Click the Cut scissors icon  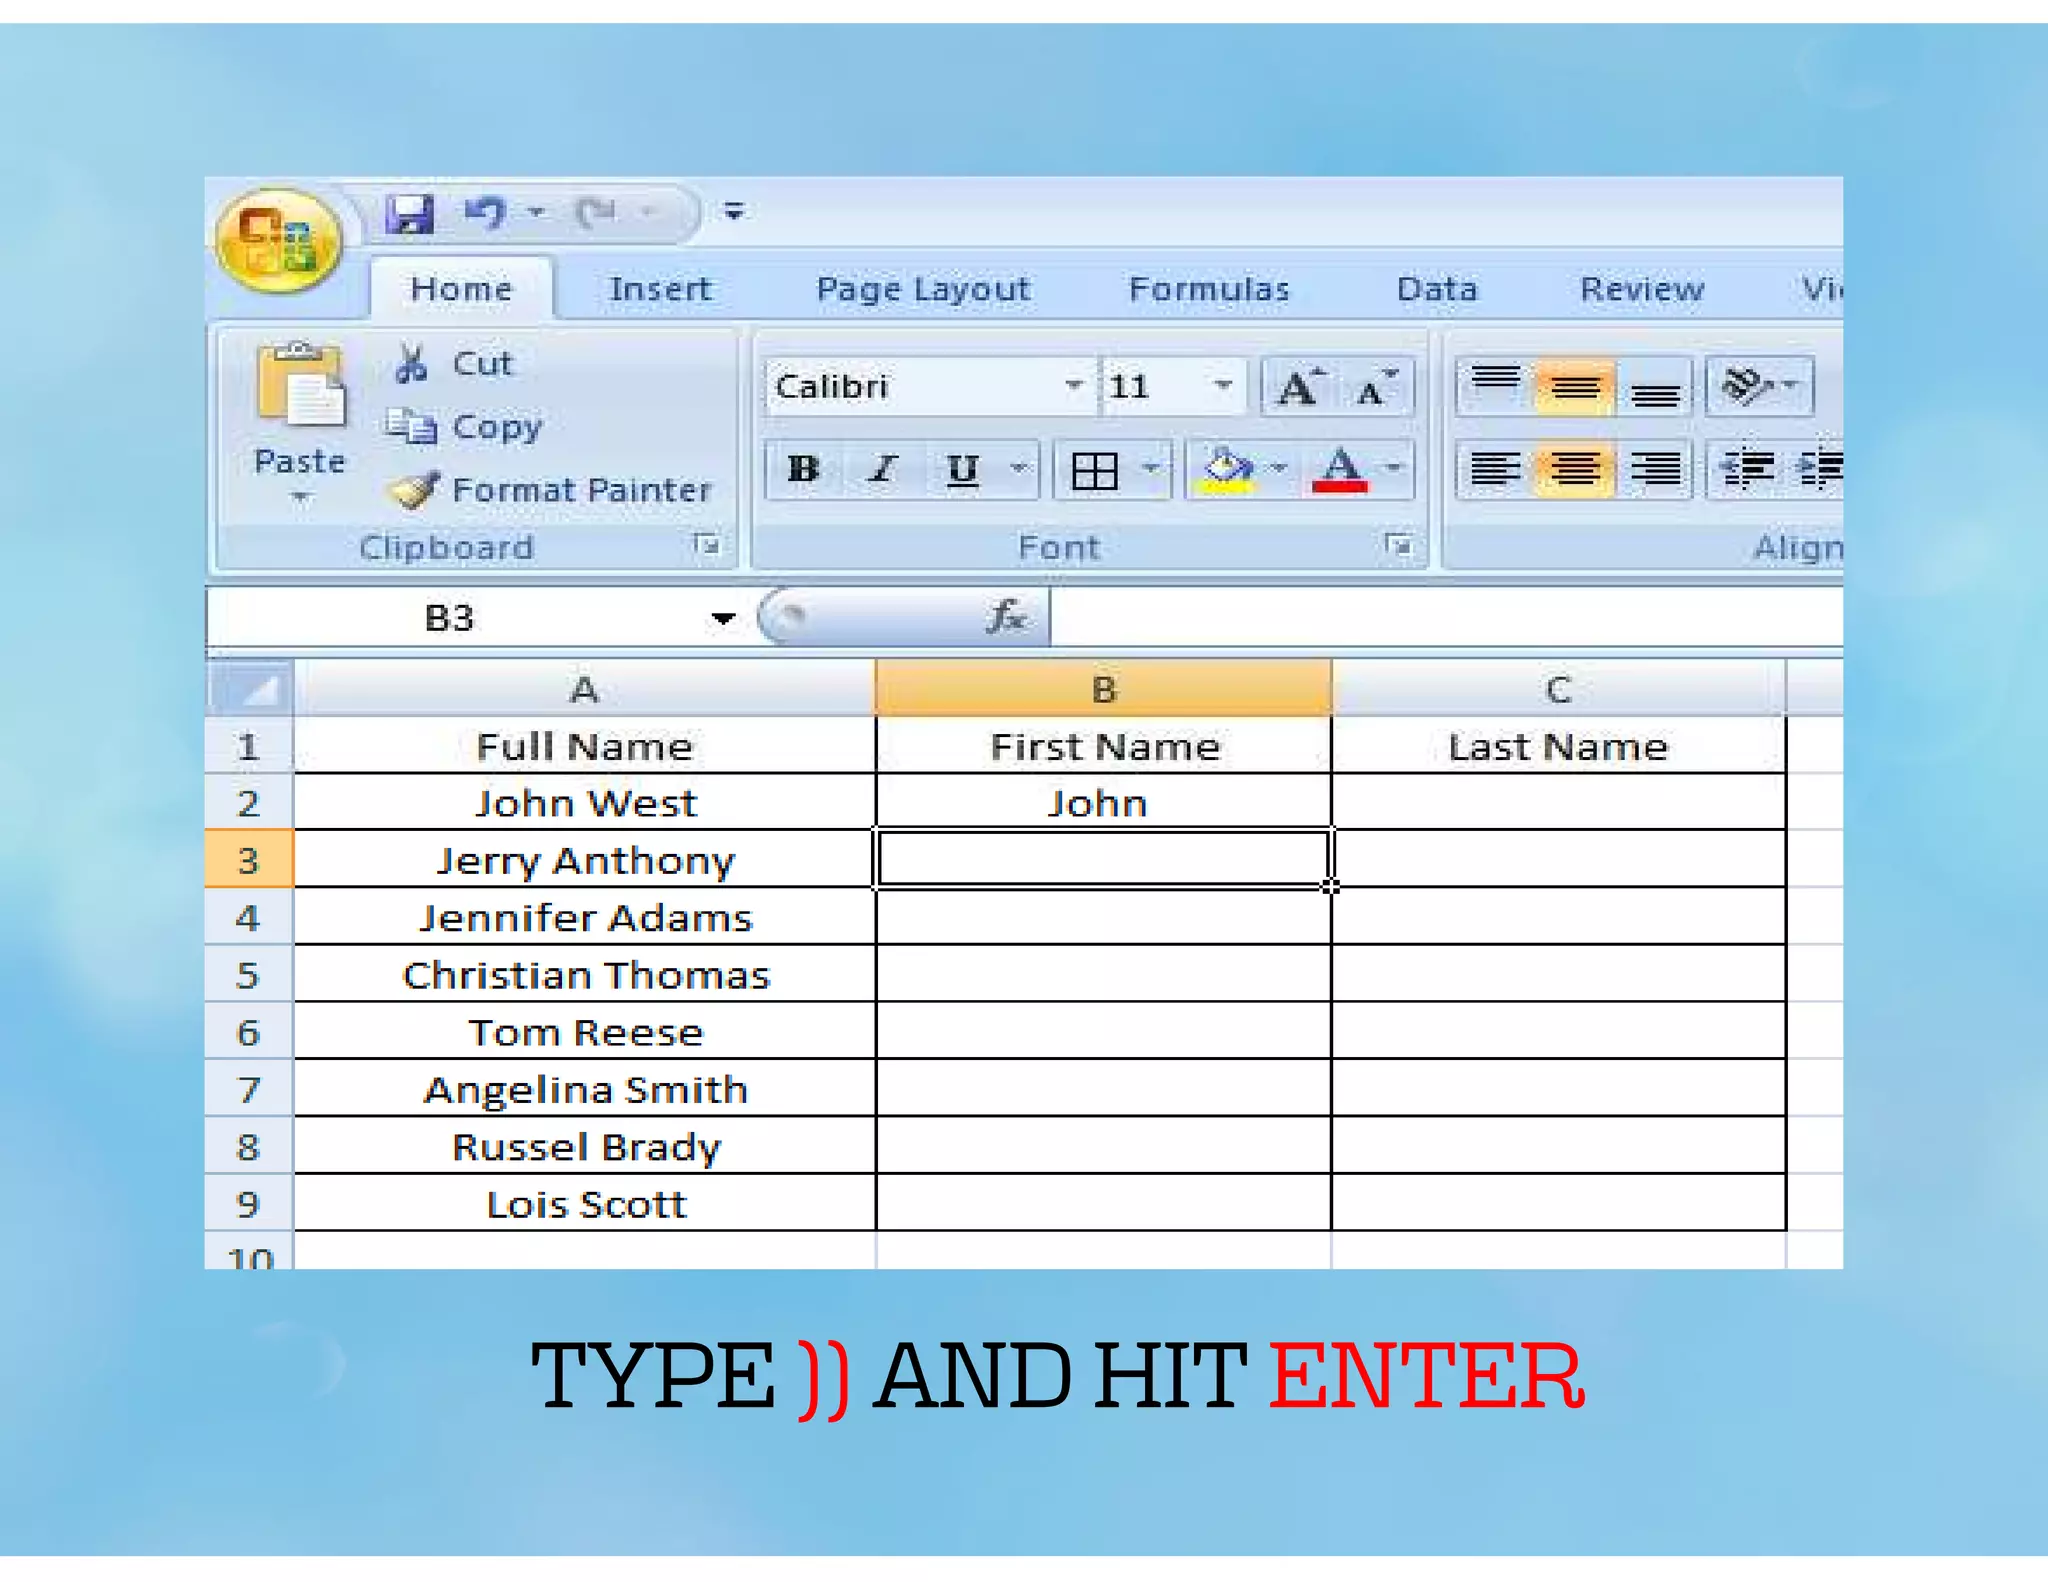411,364
